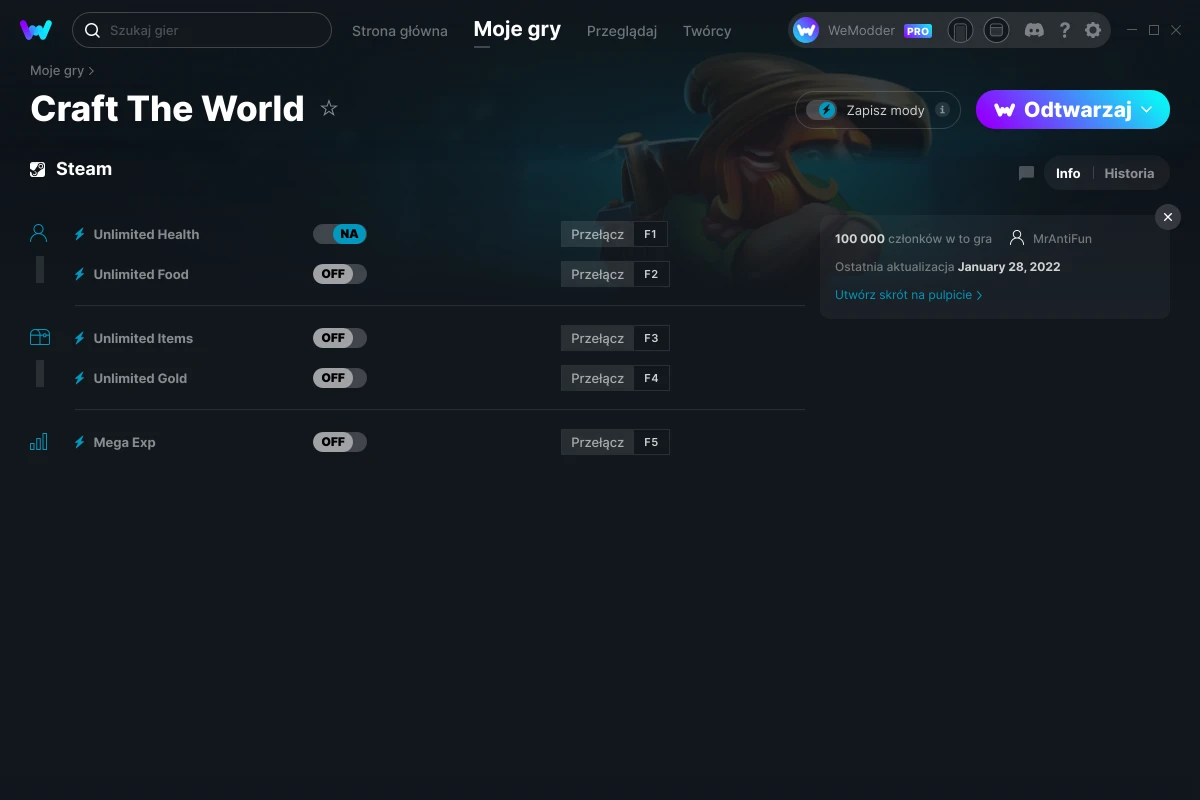The height and width of the screenshot is (800, 1200).
Task: Toggle Unlimited Gold switch
Action: coord(340,378)
